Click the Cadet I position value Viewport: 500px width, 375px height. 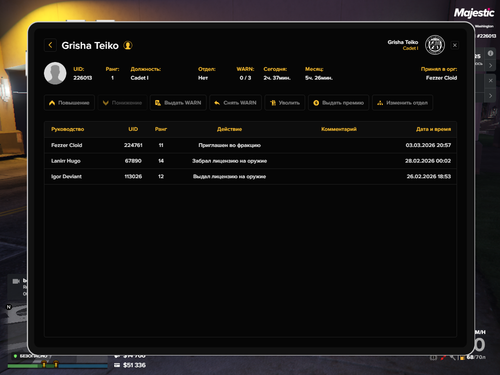[139, 78]
